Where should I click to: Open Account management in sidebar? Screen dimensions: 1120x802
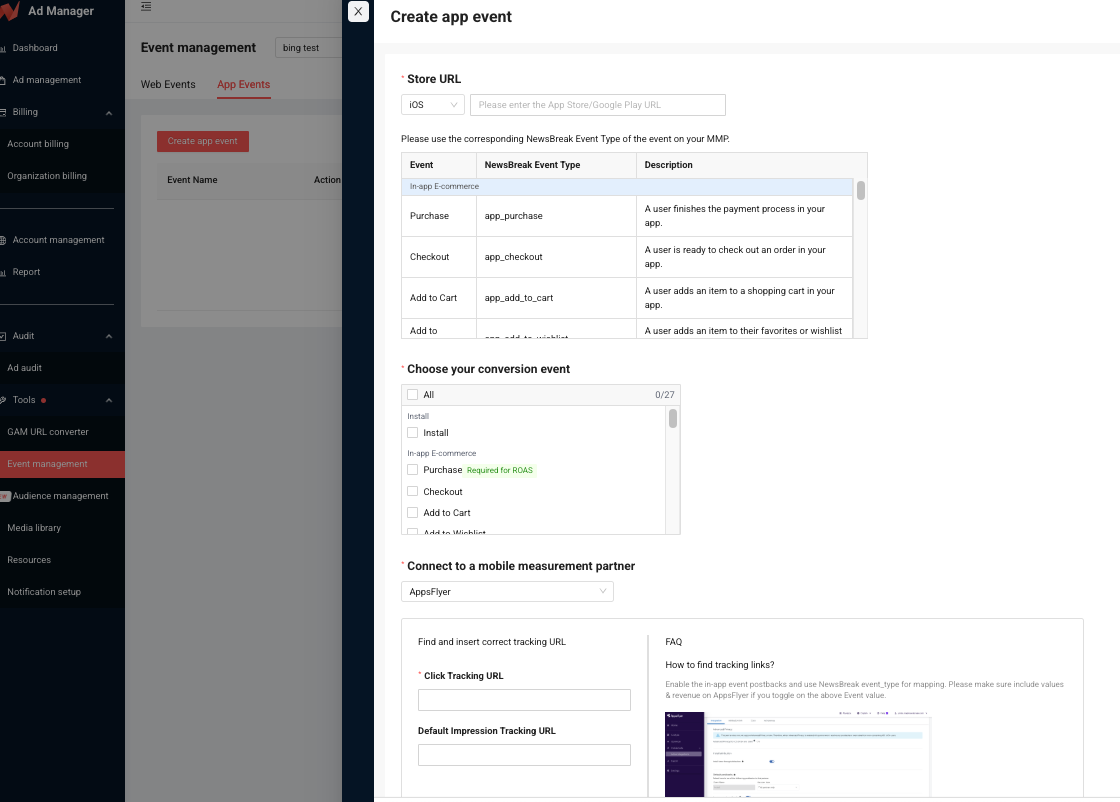pos(58,240)
